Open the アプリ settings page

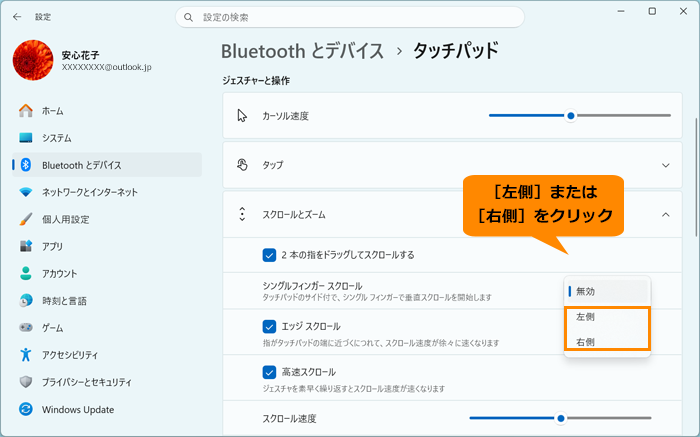tap(107, 246)
